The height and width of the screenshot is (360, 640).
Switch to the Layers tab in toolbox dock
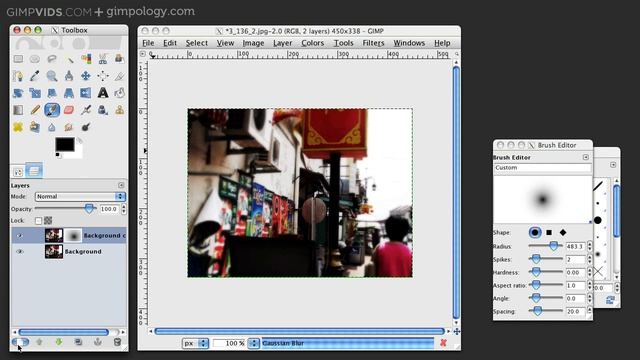[x=34, y=171]
